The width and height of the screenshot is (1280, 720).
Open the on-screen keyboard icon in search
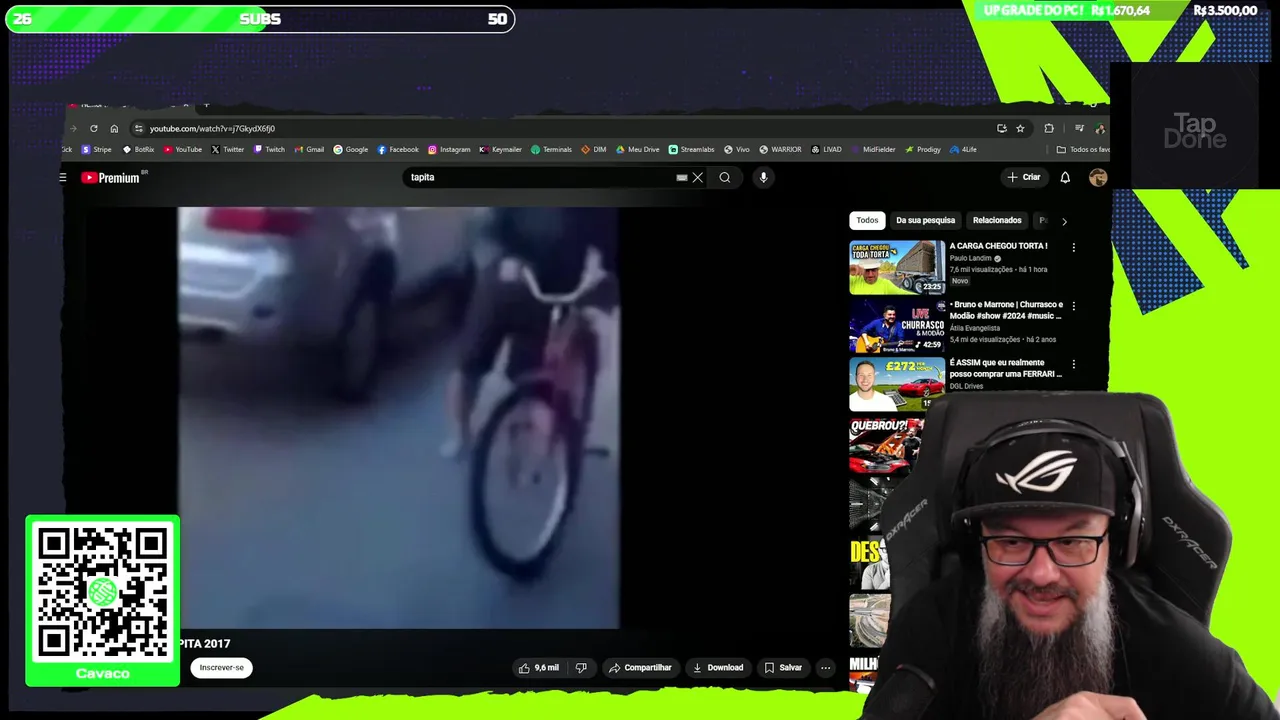(682, 177)
